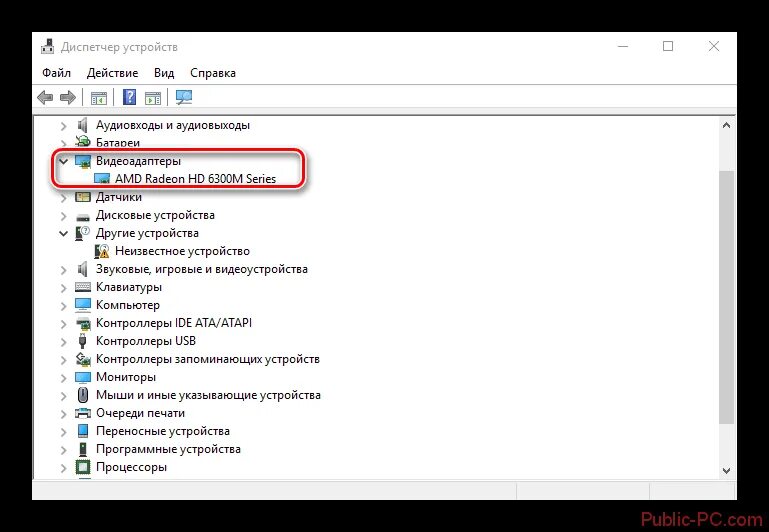
Task: Click the scrollbar up arrow
Action: pos(726,126)
